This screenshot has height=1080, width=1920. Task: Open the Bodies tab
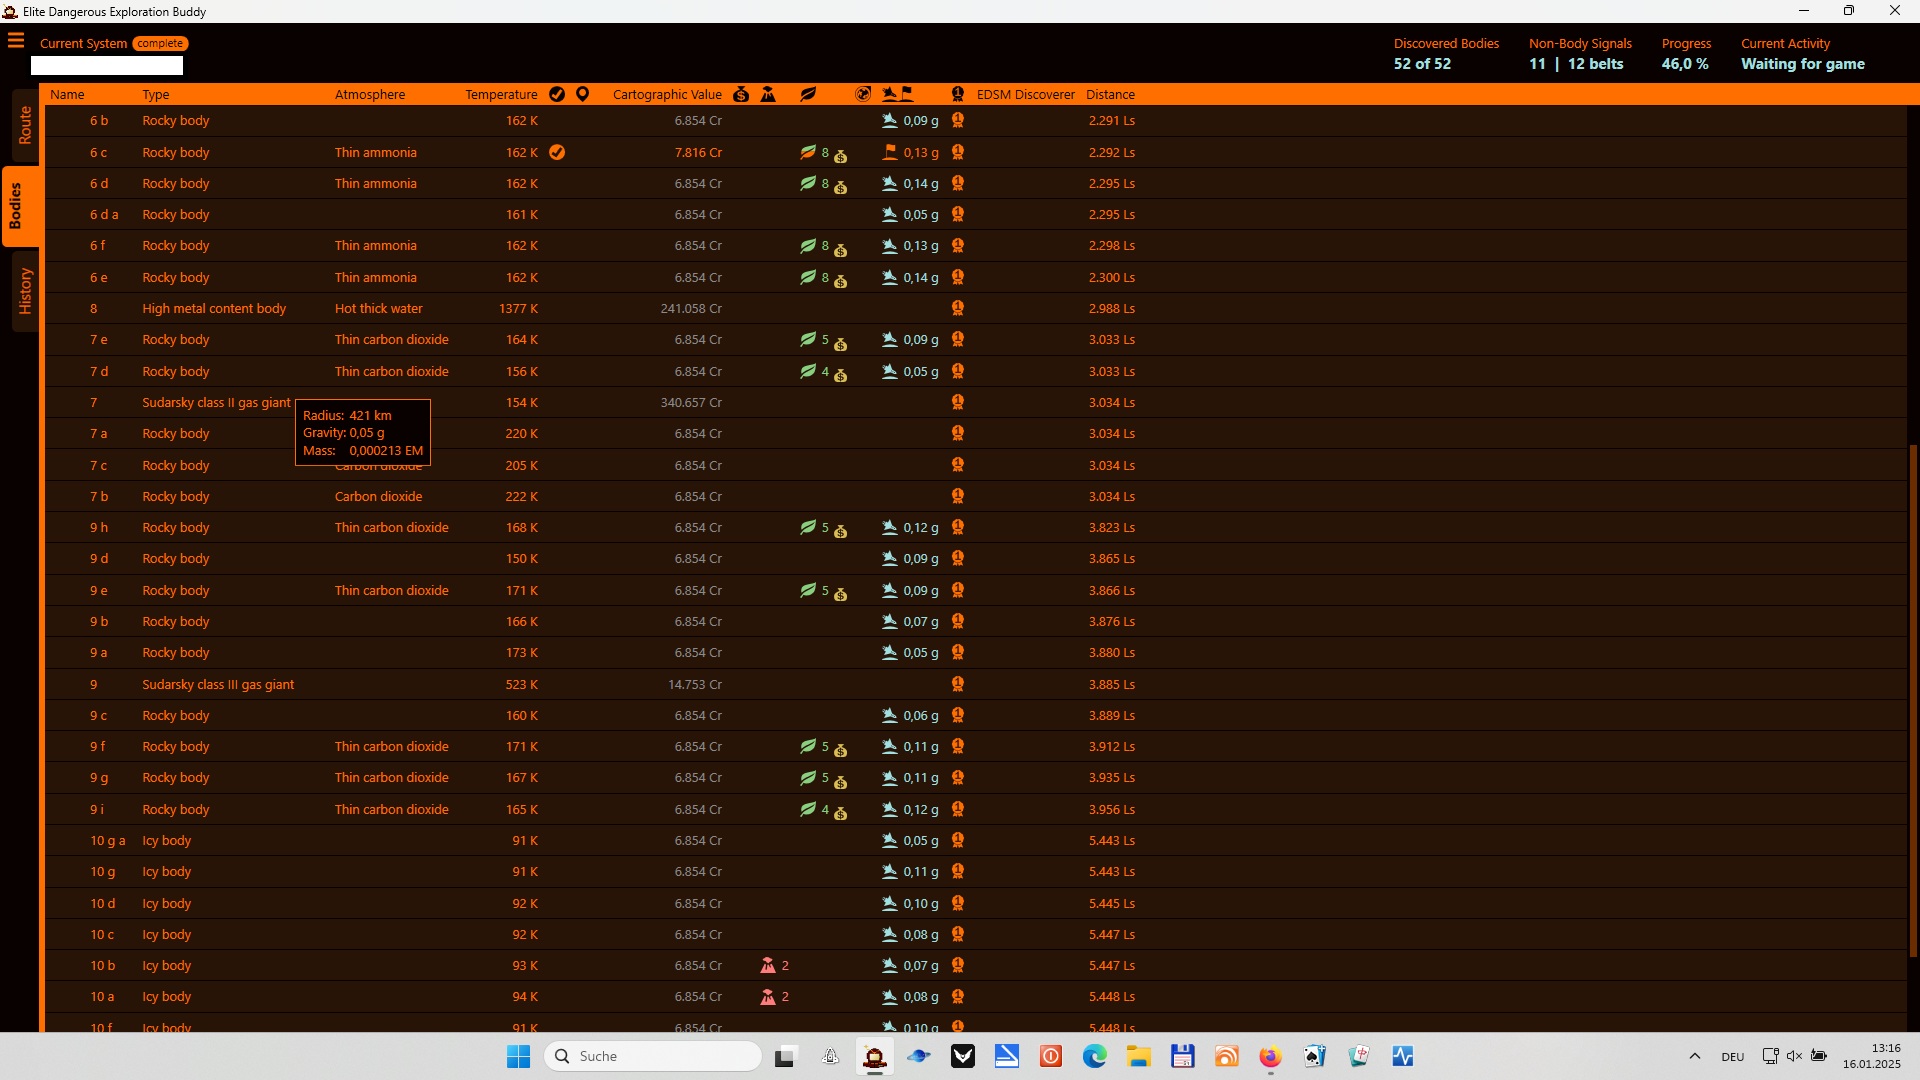click(18, 206)
